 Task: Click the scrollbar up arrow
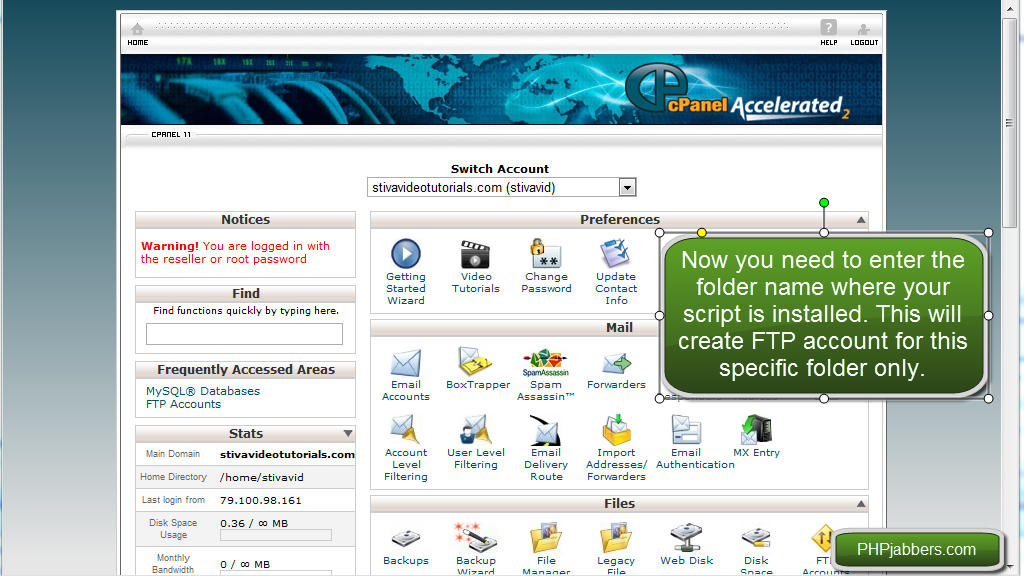[x=1010, y=8]
